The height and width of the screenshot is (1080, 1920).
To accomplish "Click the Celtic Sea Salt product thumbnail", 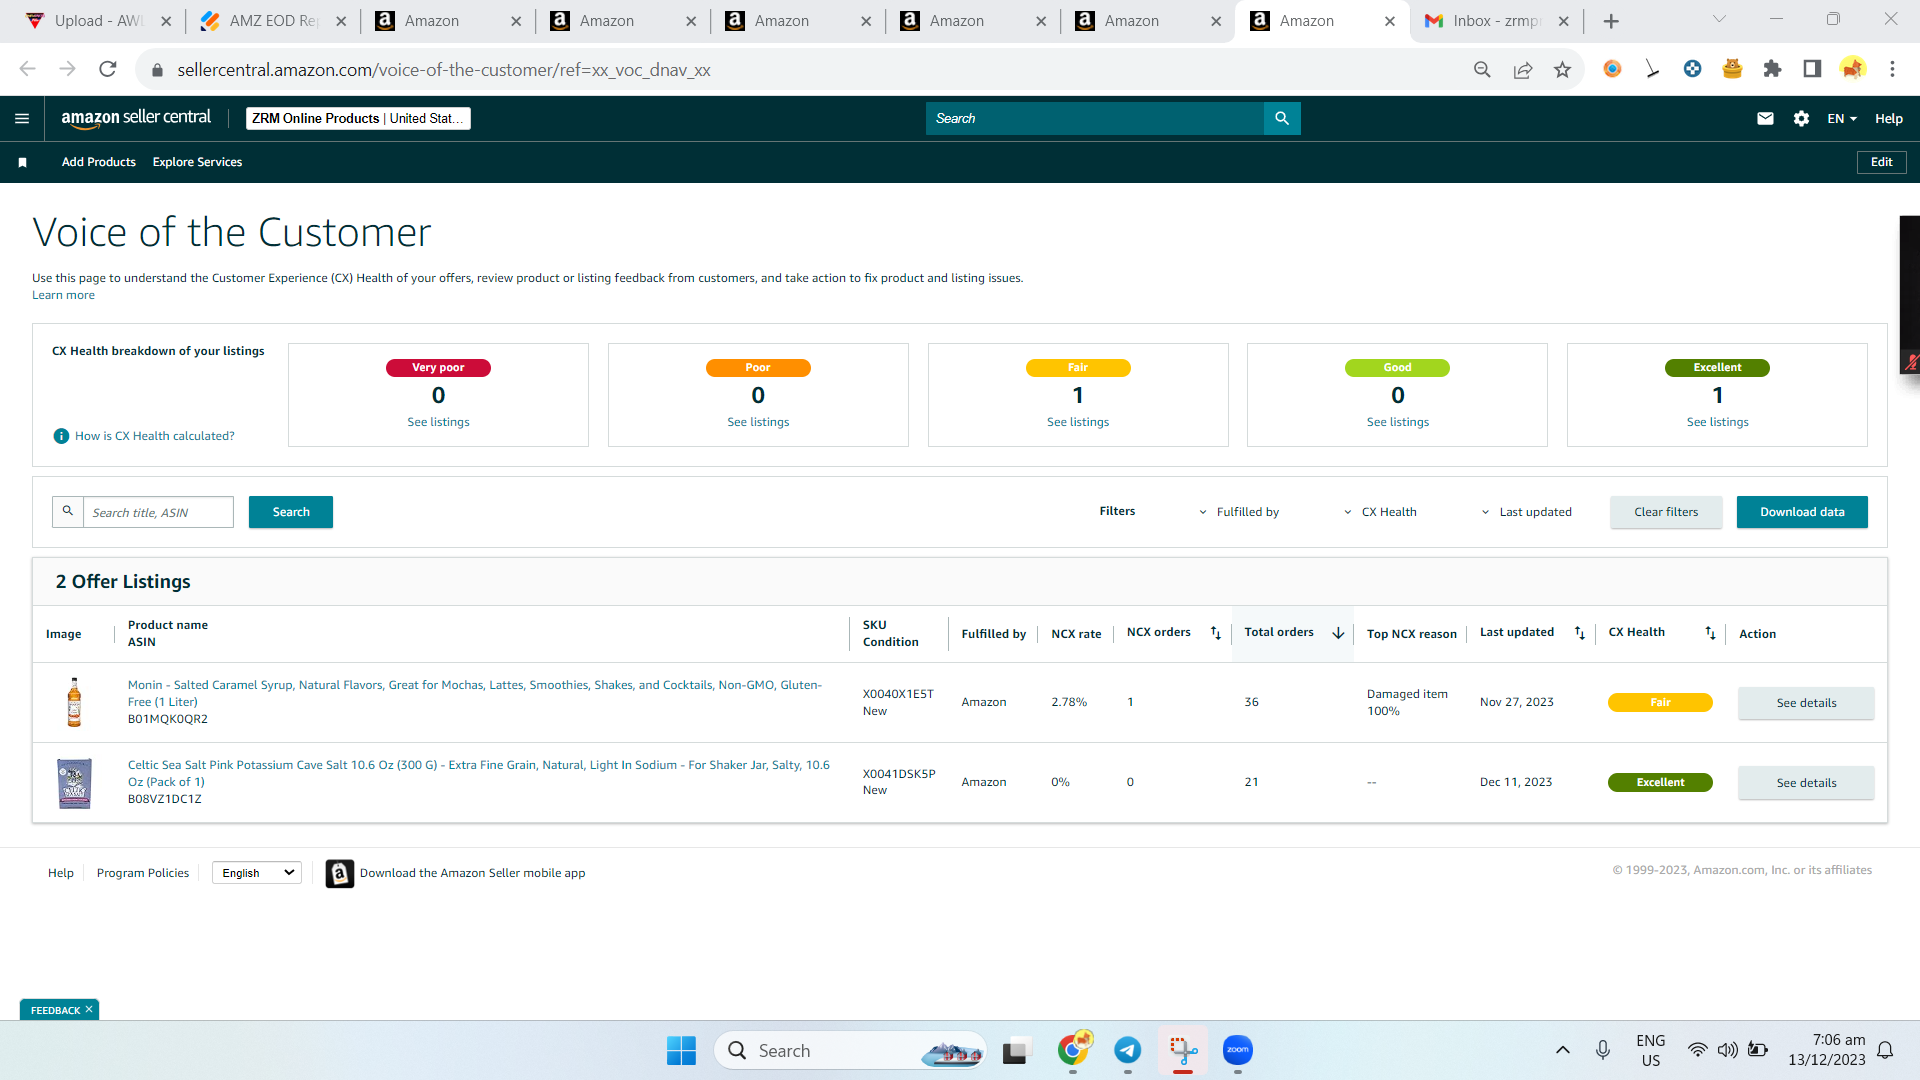I will (x=74, y=783).
